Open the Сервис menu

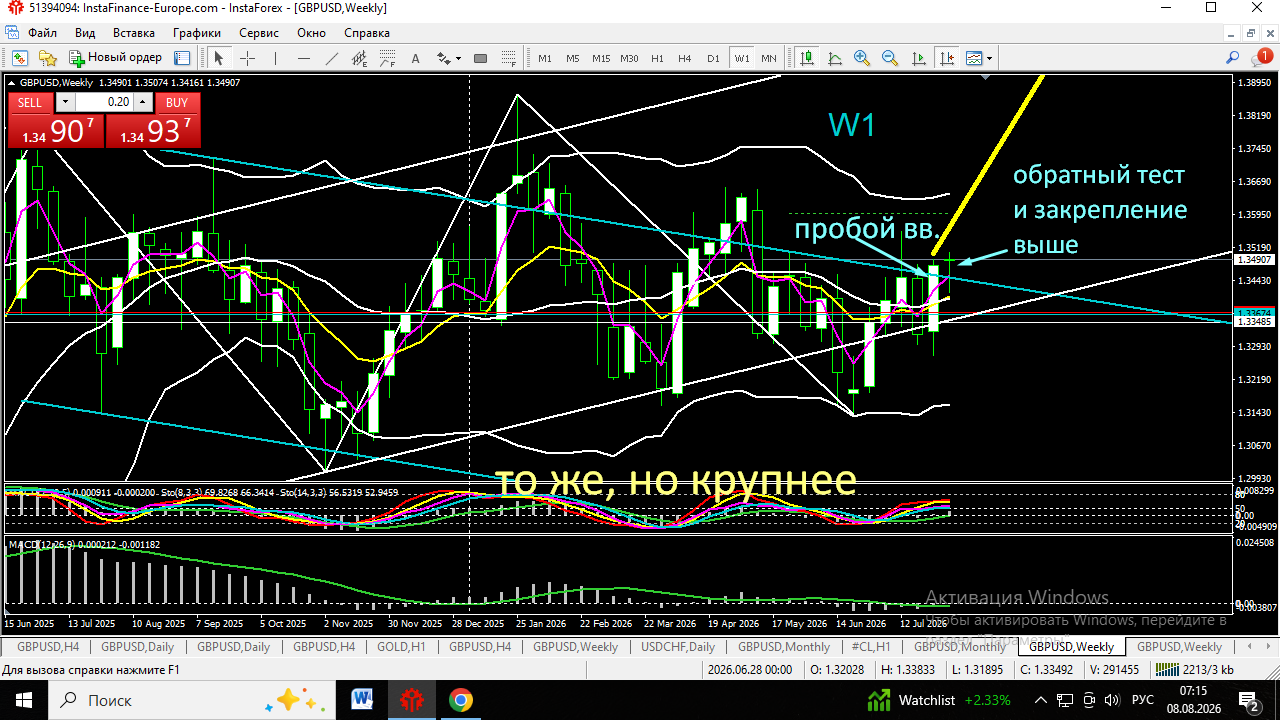pos(259,32)
